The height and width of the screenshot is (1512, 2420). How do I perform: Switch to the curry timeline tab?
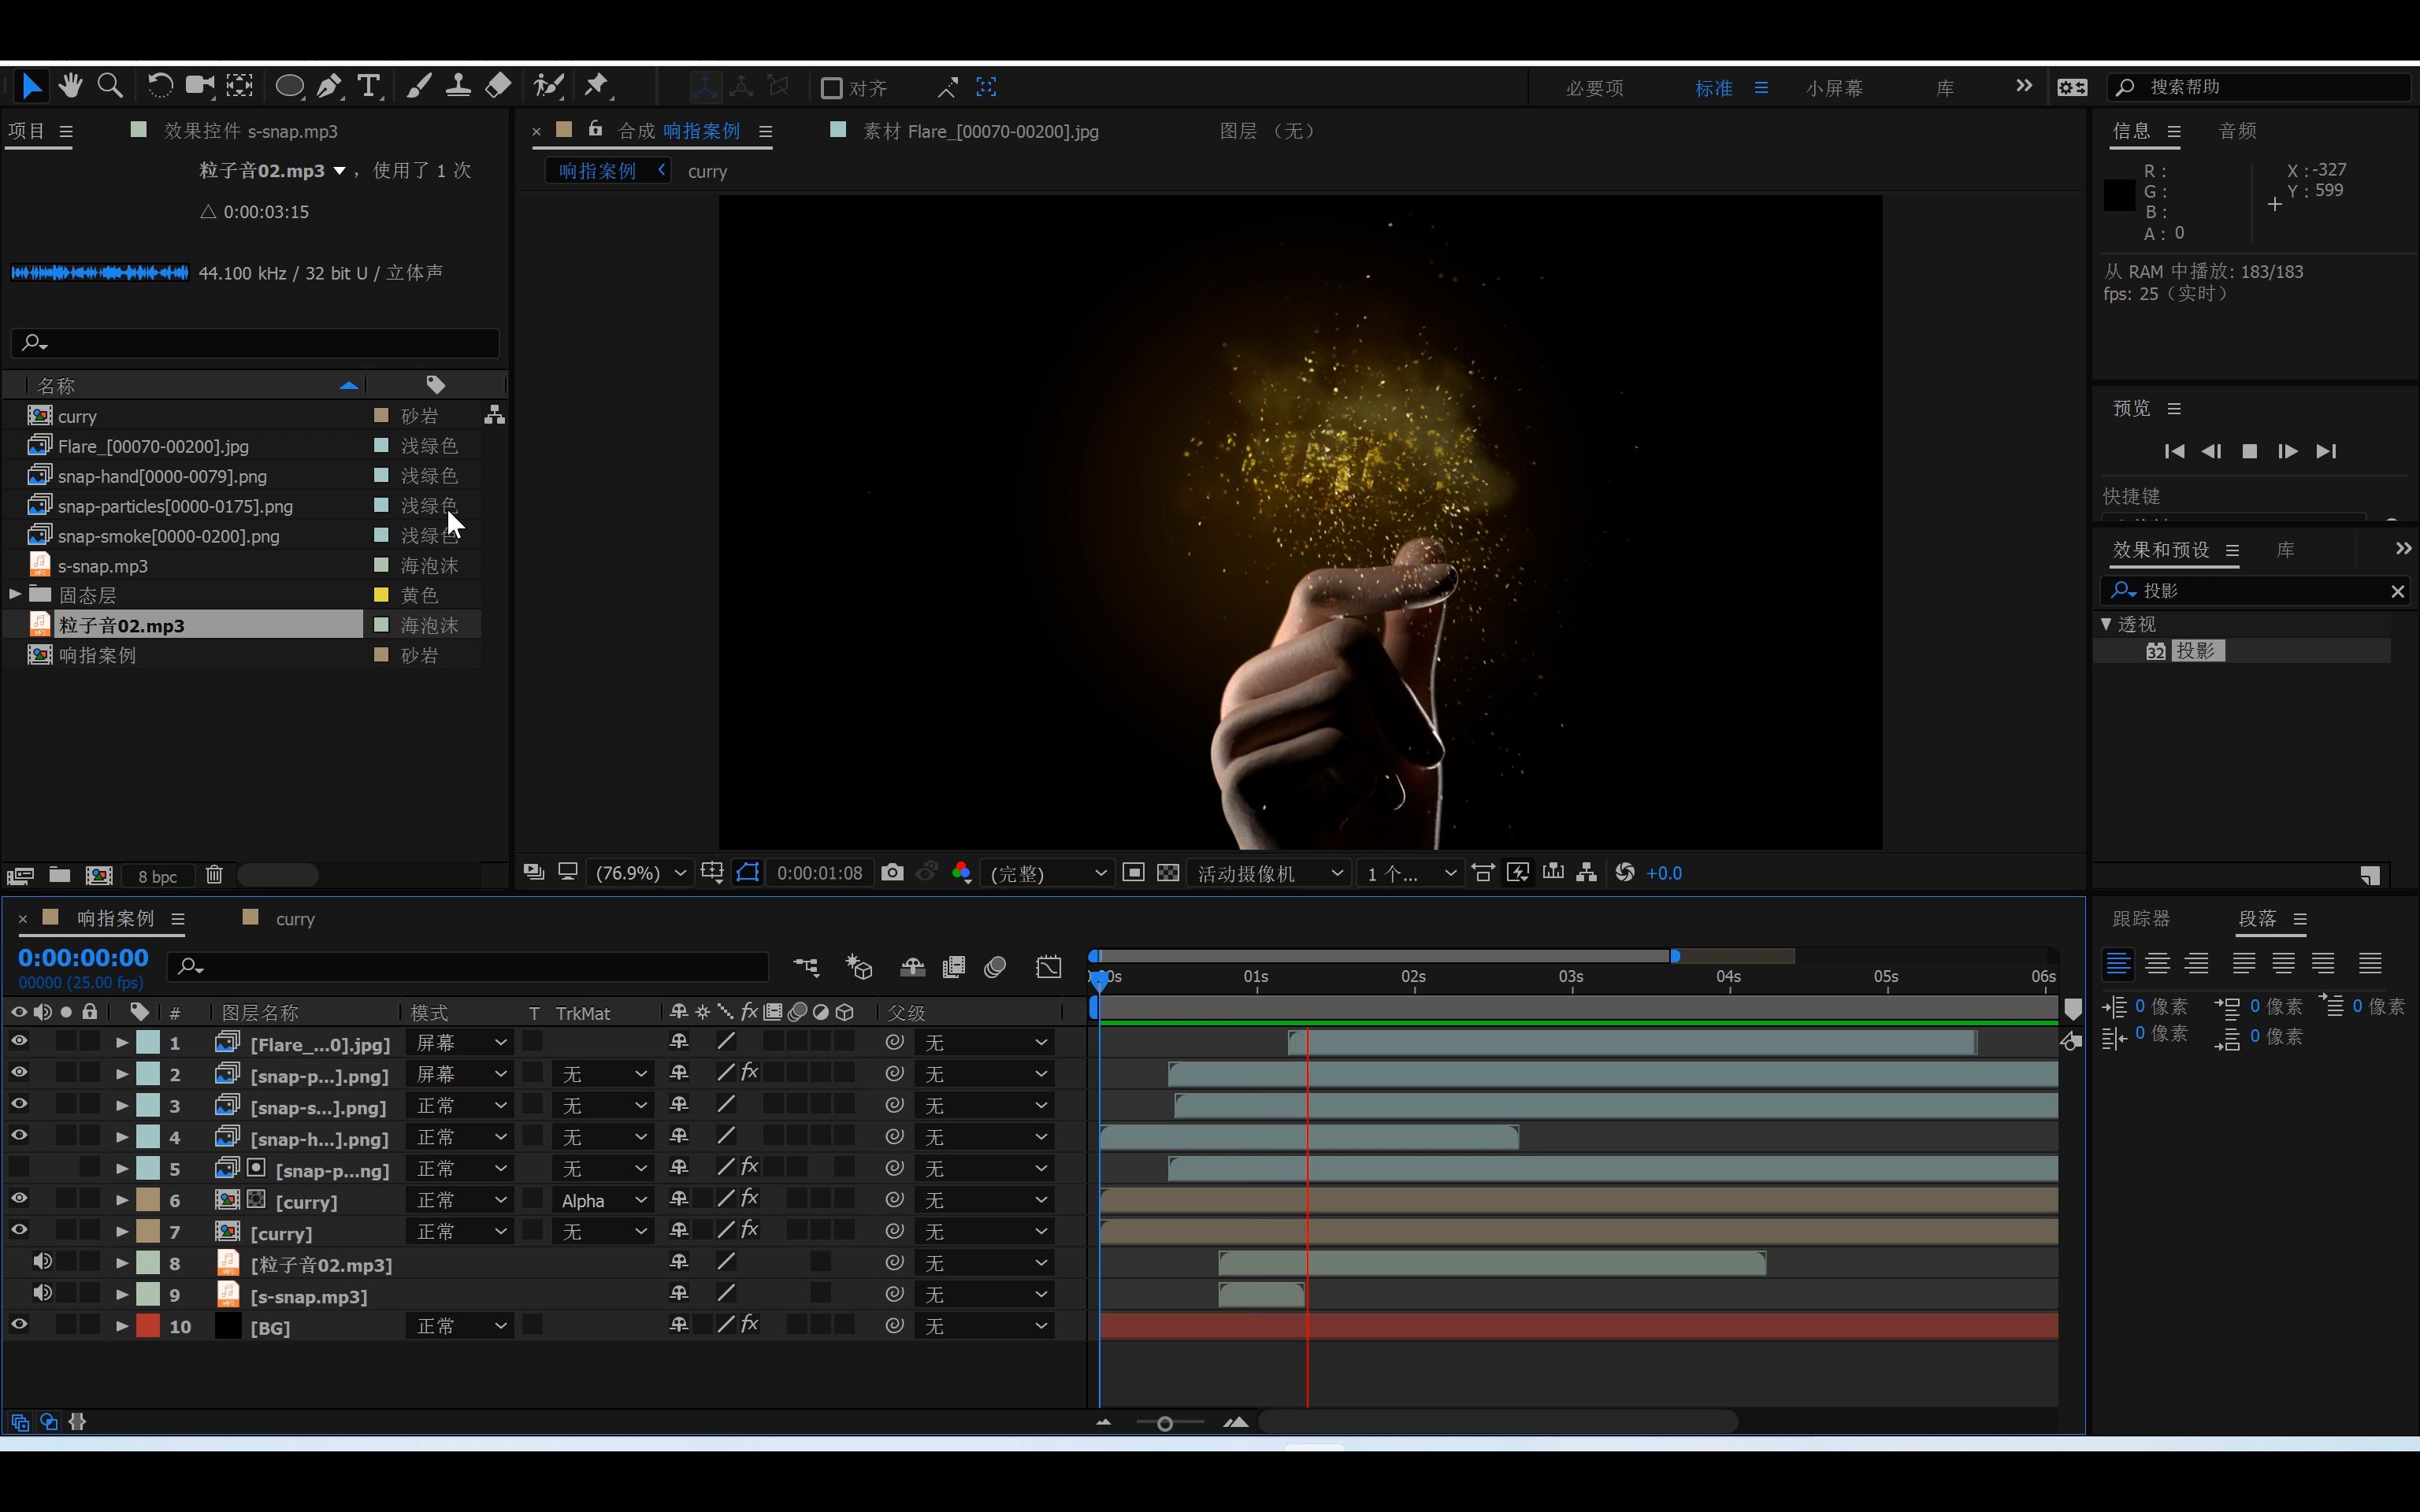[x=294, y=919]
